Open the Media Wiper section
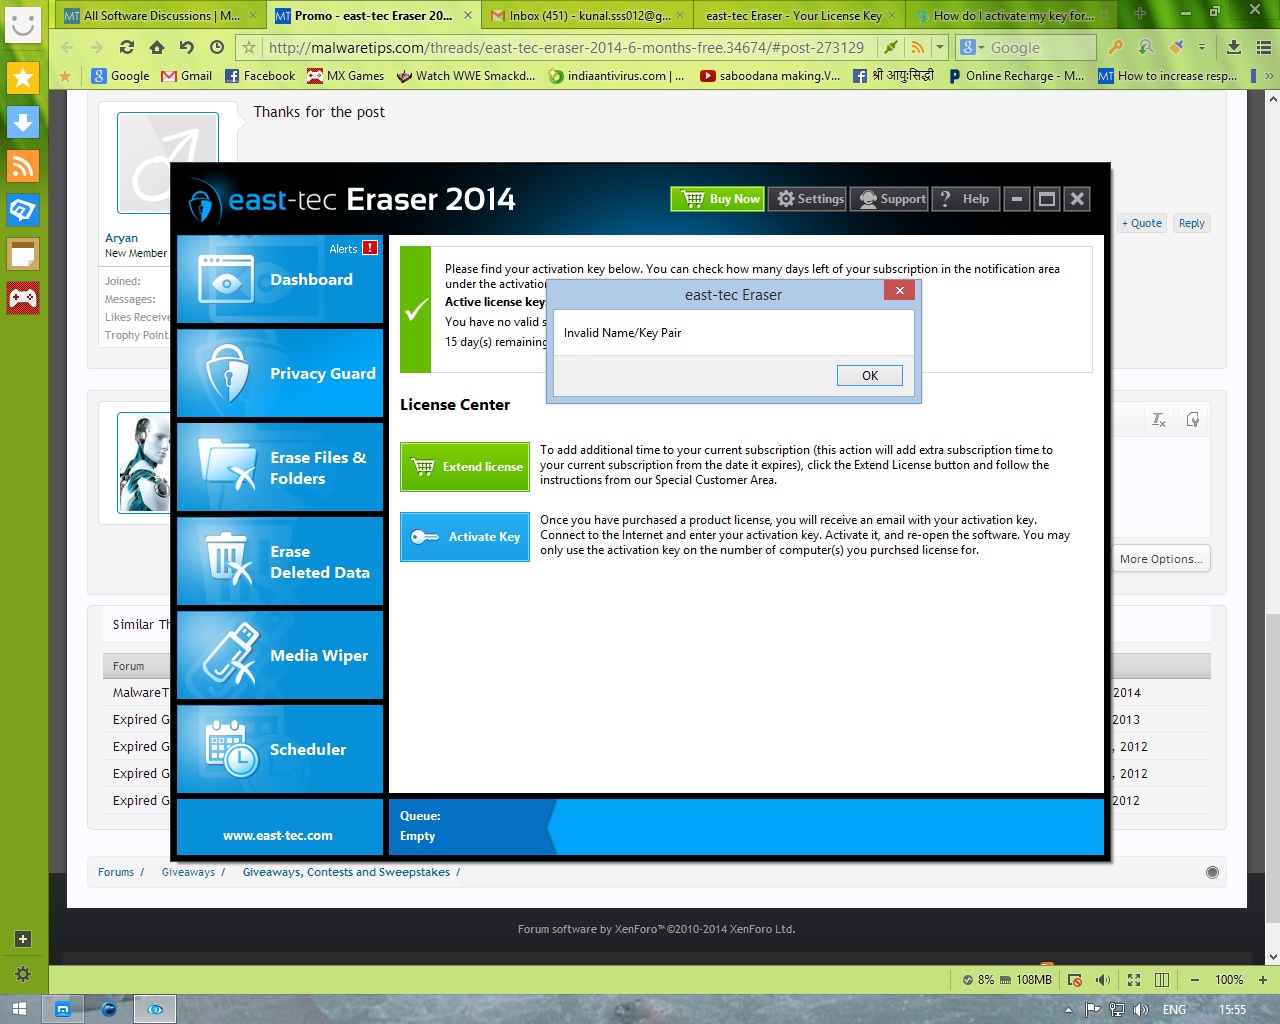The height and width of the screenshot is (1024, 1280). tap(280, 655)
